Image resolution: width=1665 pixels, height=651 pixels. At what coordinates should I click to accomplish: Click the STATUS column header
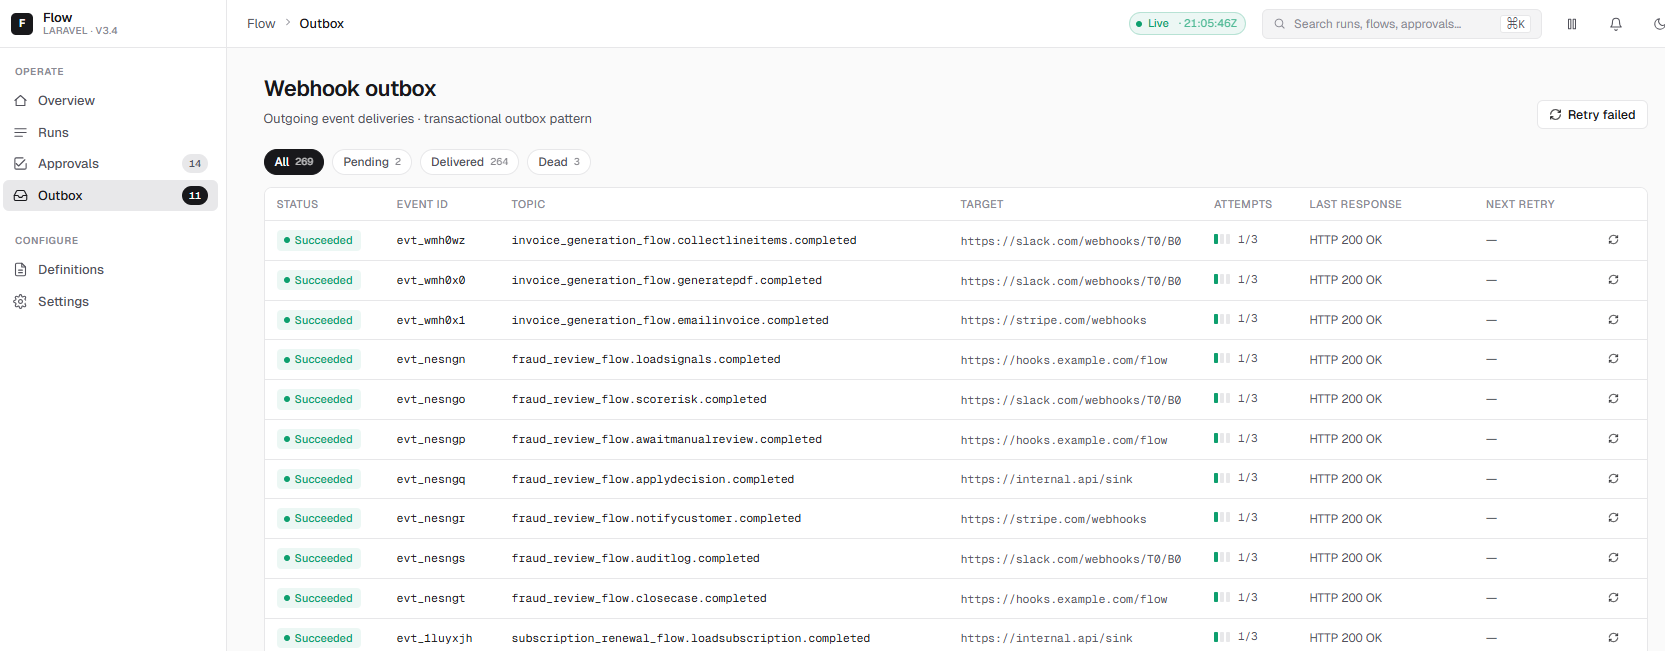297,204
